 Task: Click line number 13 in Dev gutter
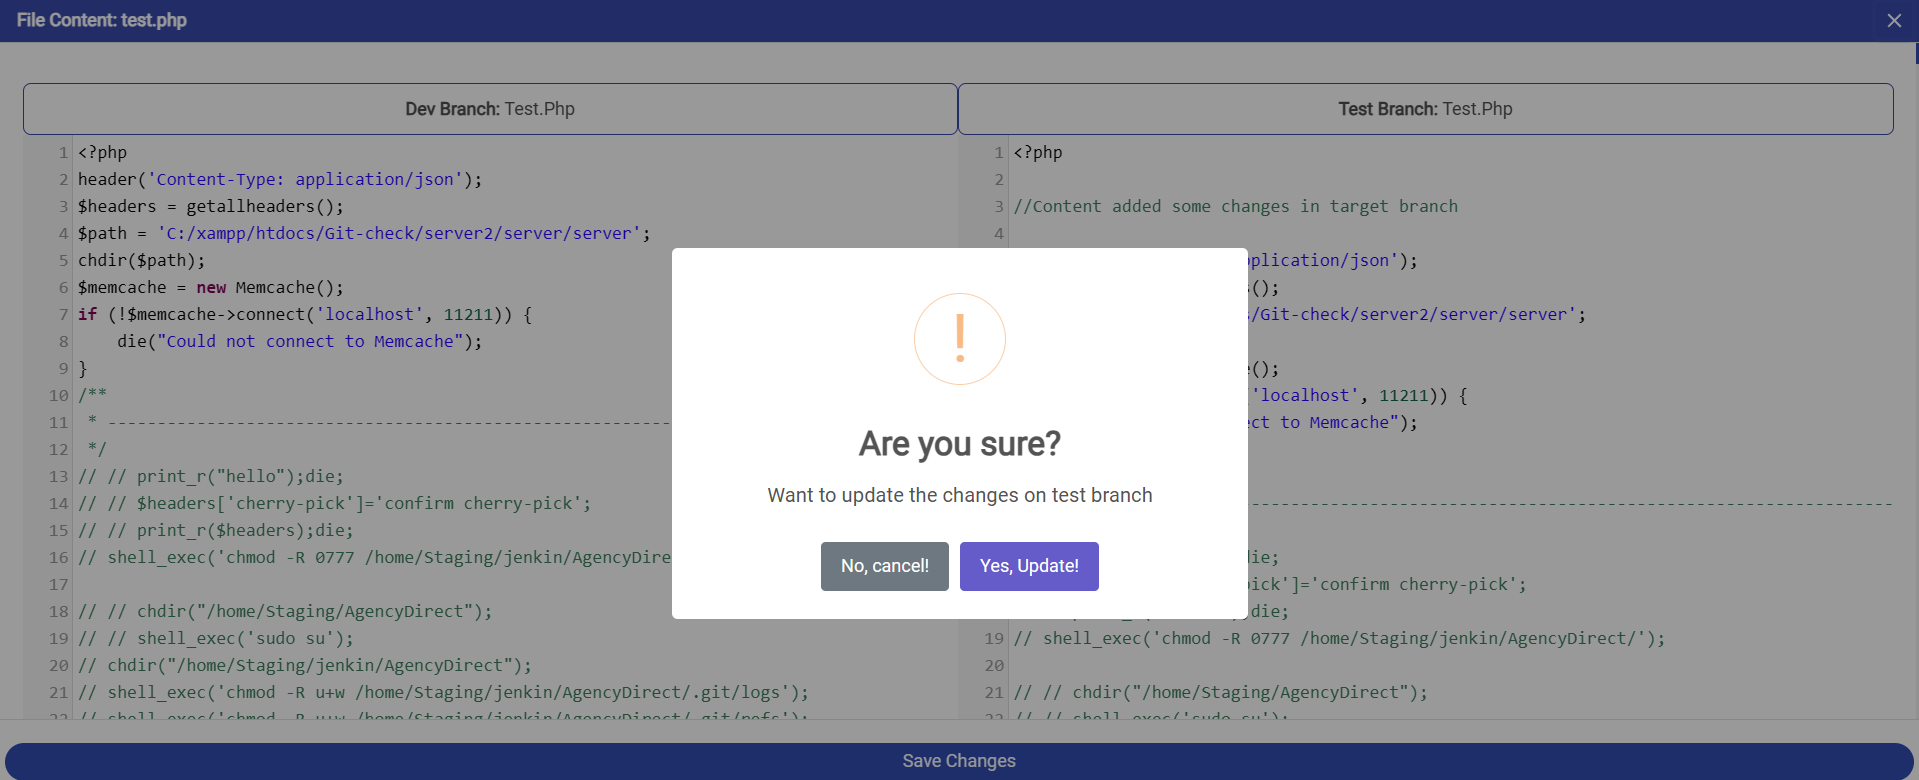pyautogui.click(x=59, y=477)
